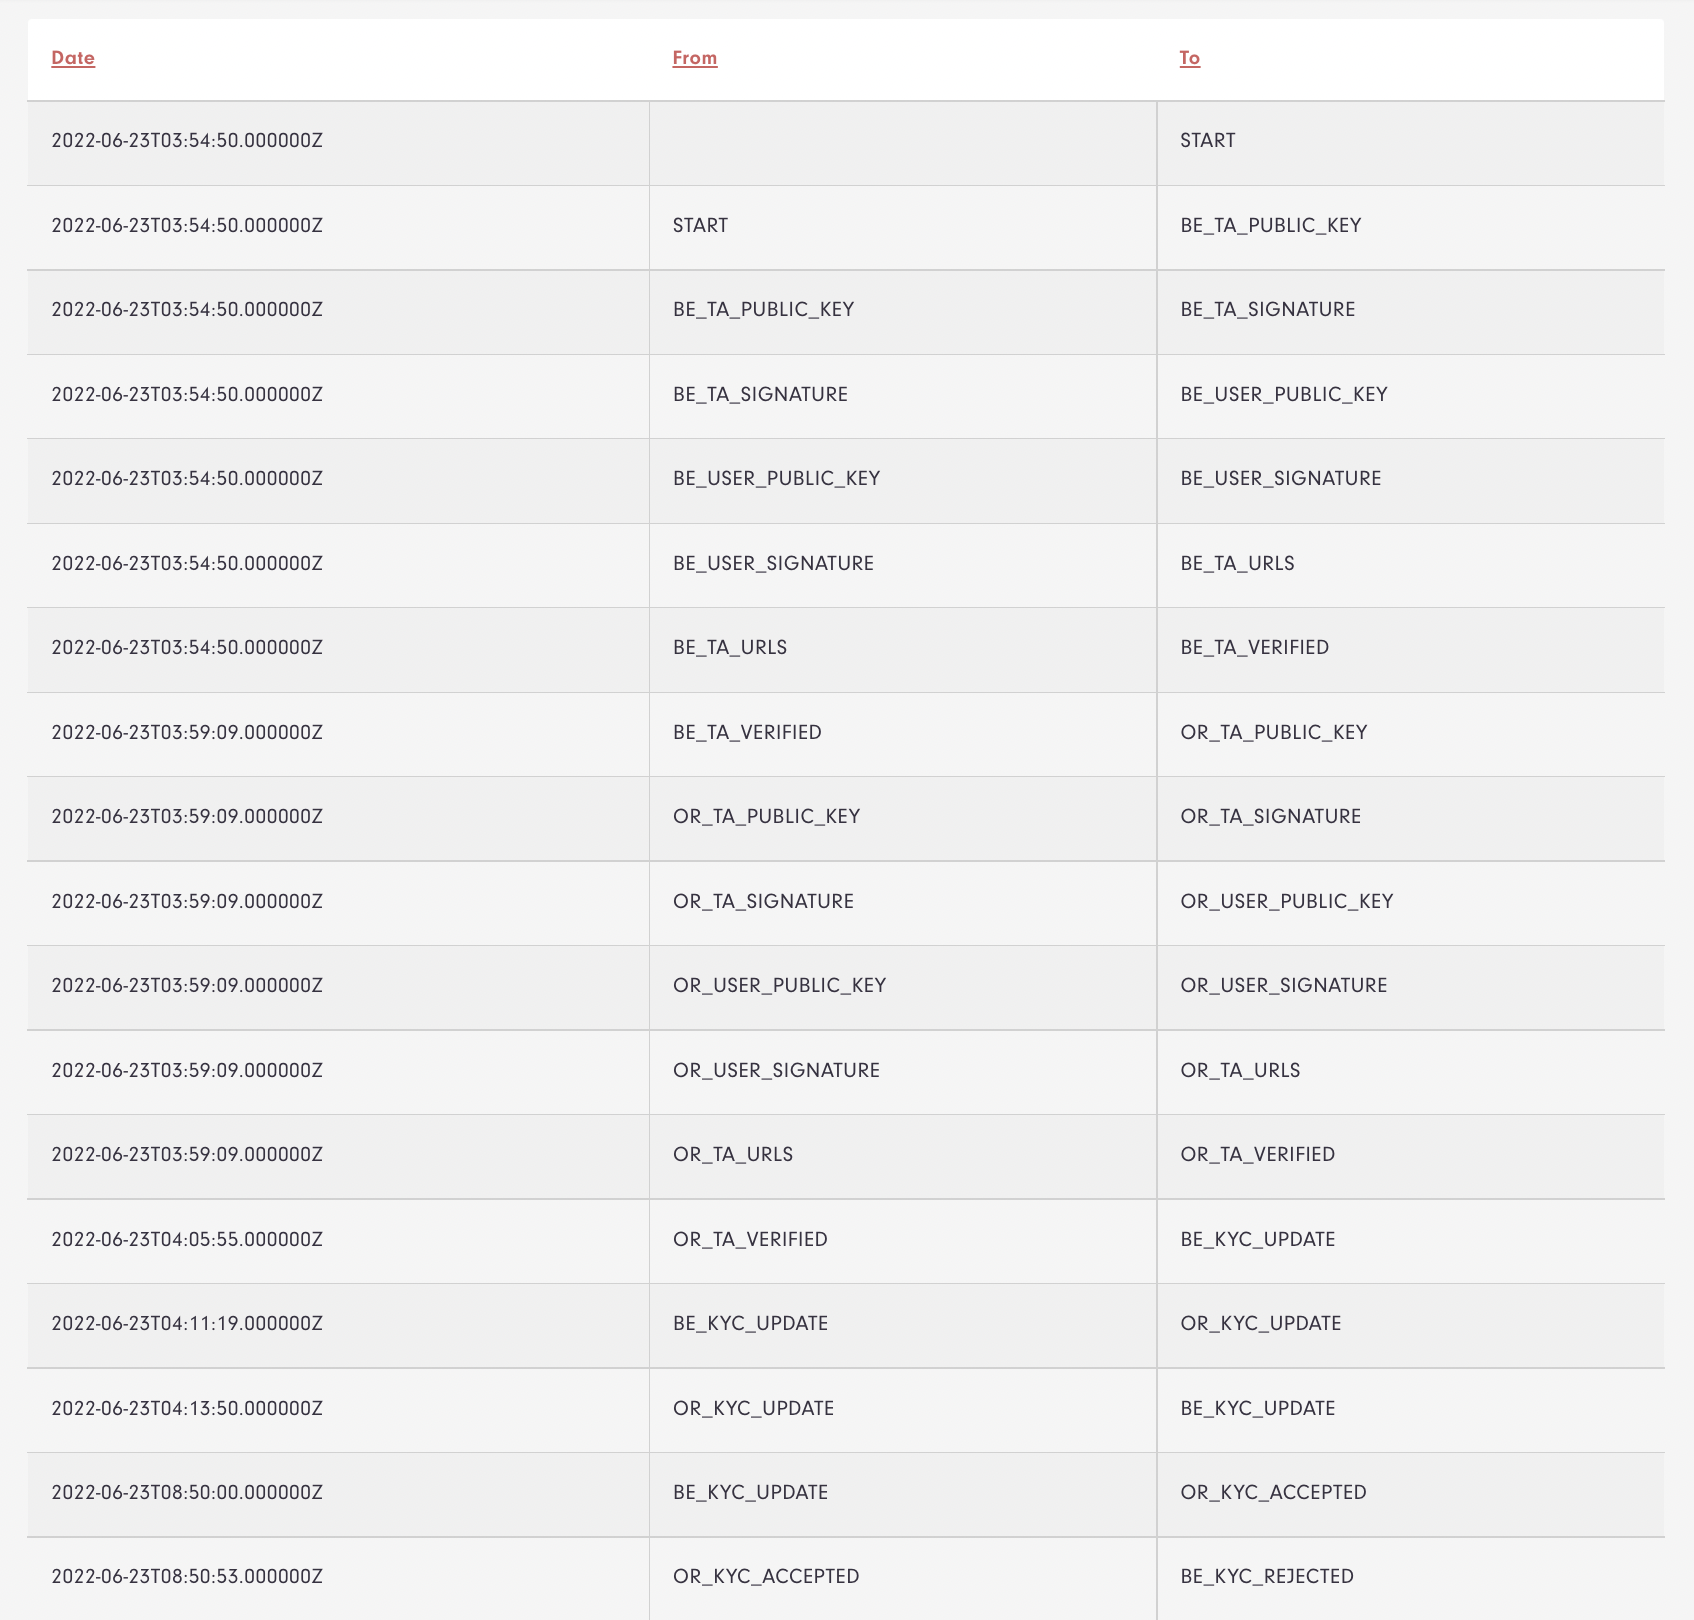Select the date 2022-06-23T04:05:55.000000Z
Screen dimensions: 1694x1620
click(x=187, y=1239)
